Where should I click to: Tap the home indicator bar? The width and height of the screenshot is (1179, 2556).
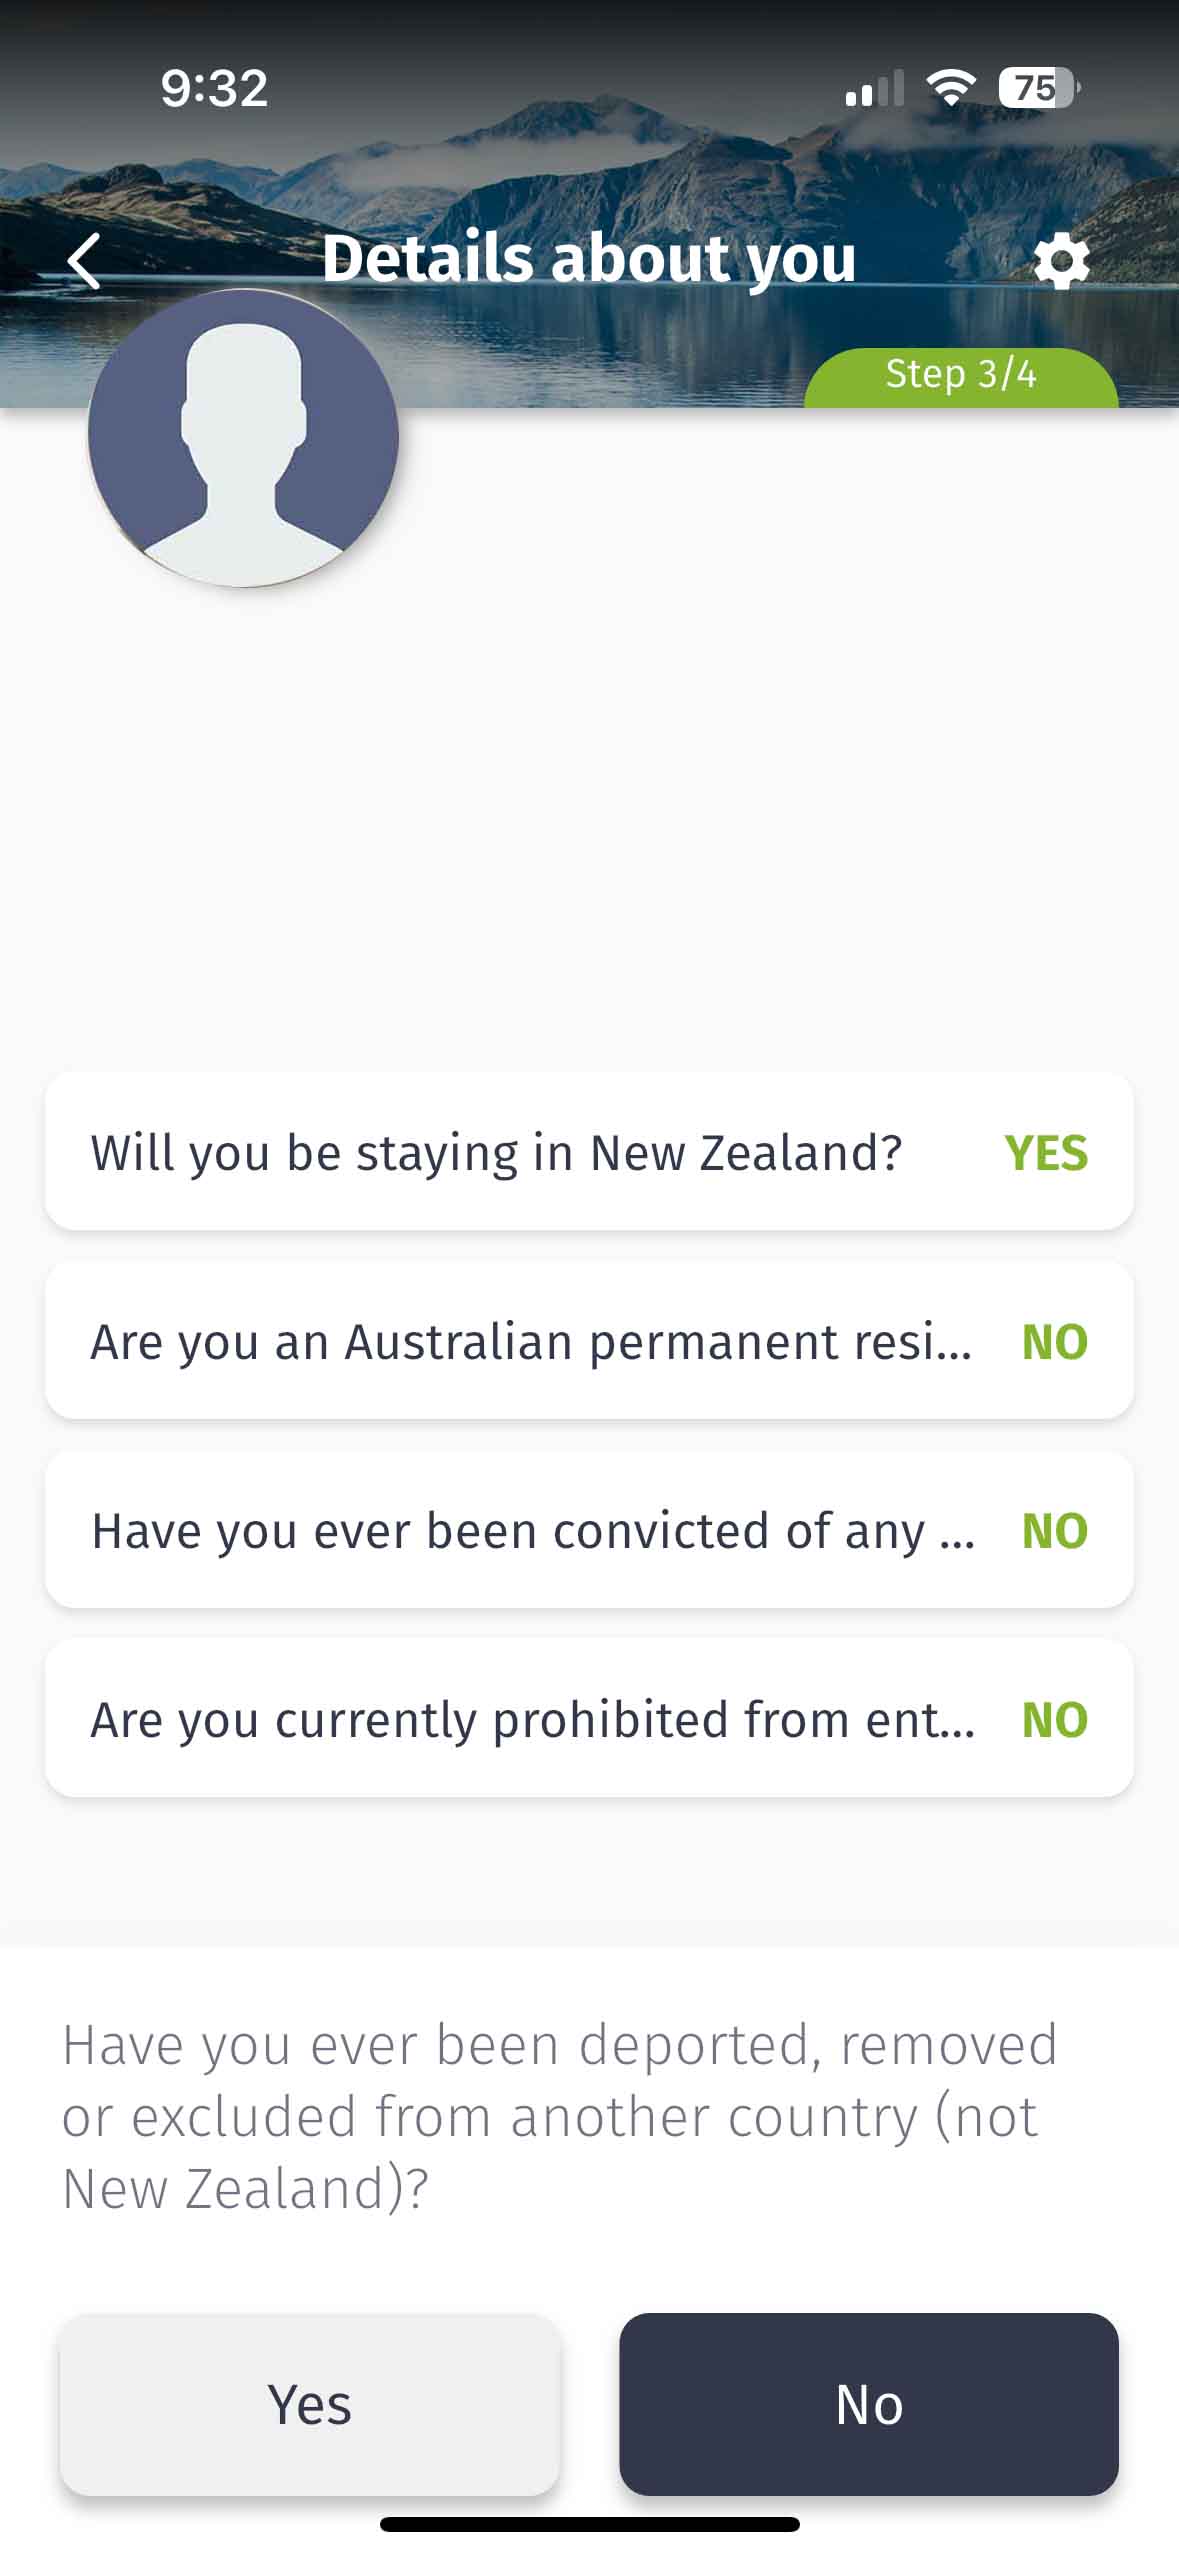(589, 2524)
